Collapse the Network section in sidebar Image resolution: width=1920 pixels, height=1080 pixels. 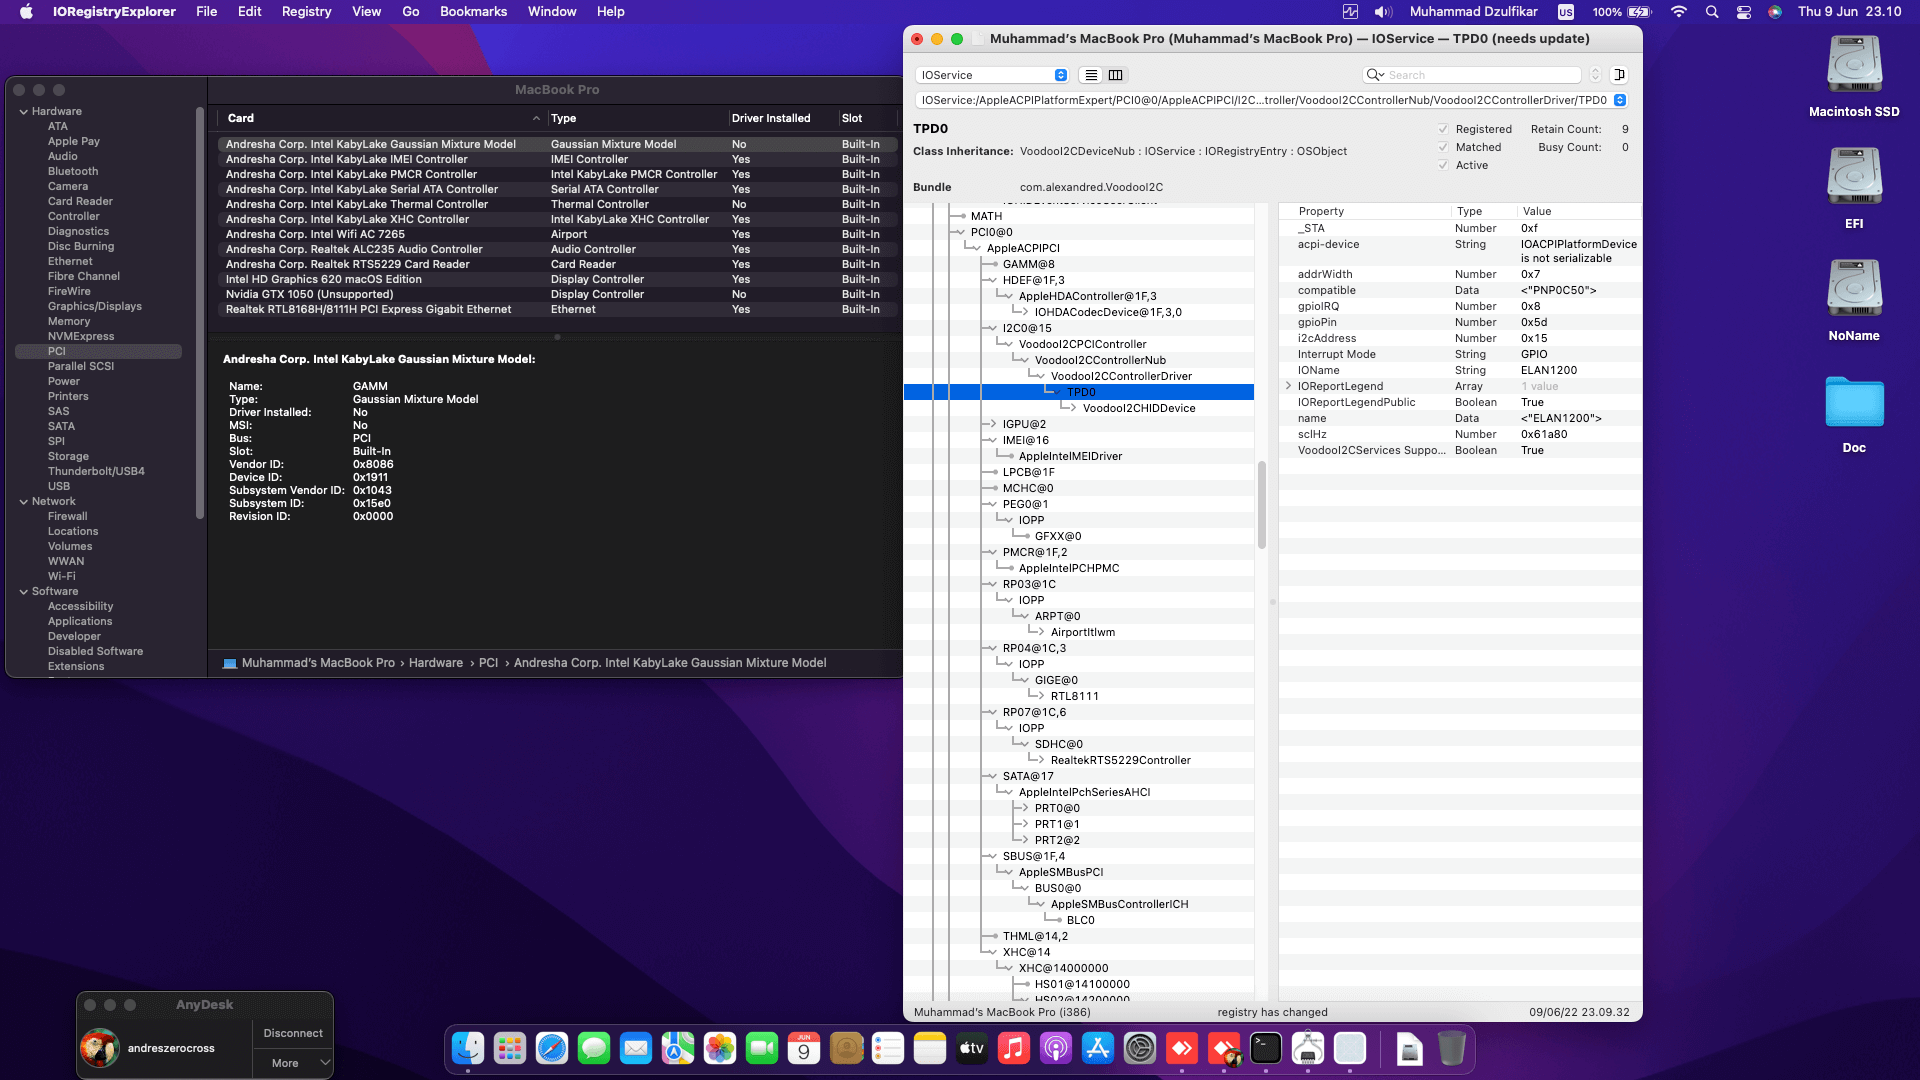[x=24, y=501]
